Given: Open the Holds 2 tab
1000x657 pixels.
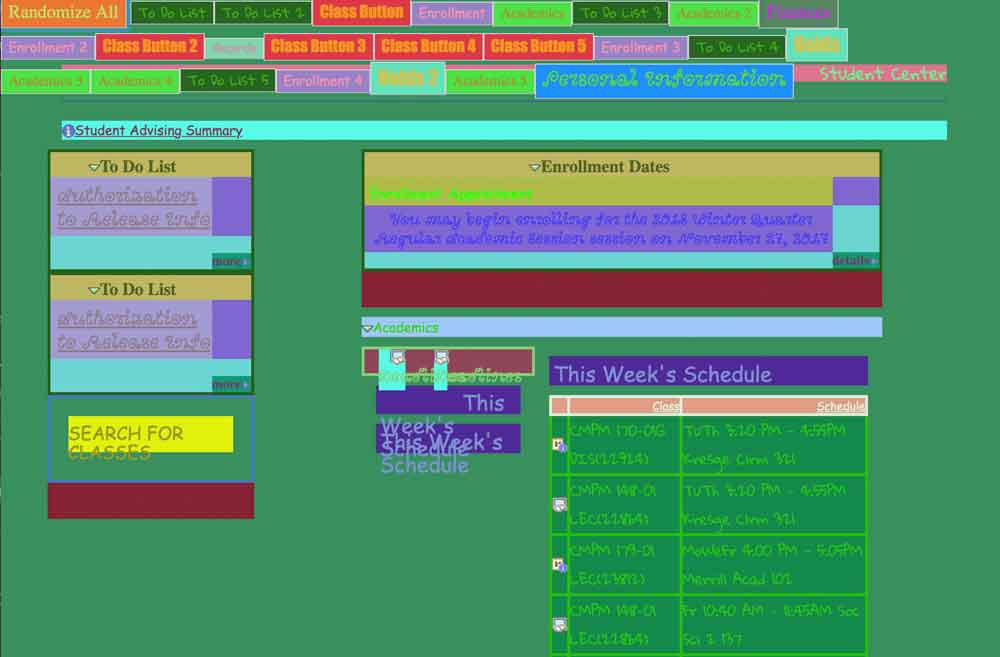Looking at the screenshot, I should [408, 78].
